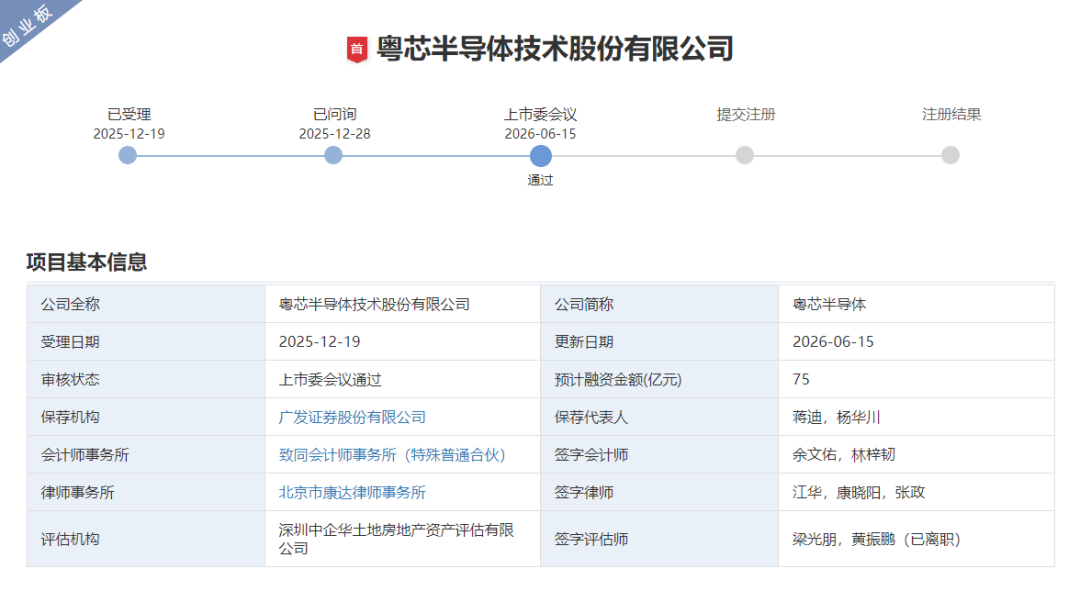This screenshot has height=591, width=1080.
Task: Click the 粤芯半导体 short name cell
Action: [917, 304]
